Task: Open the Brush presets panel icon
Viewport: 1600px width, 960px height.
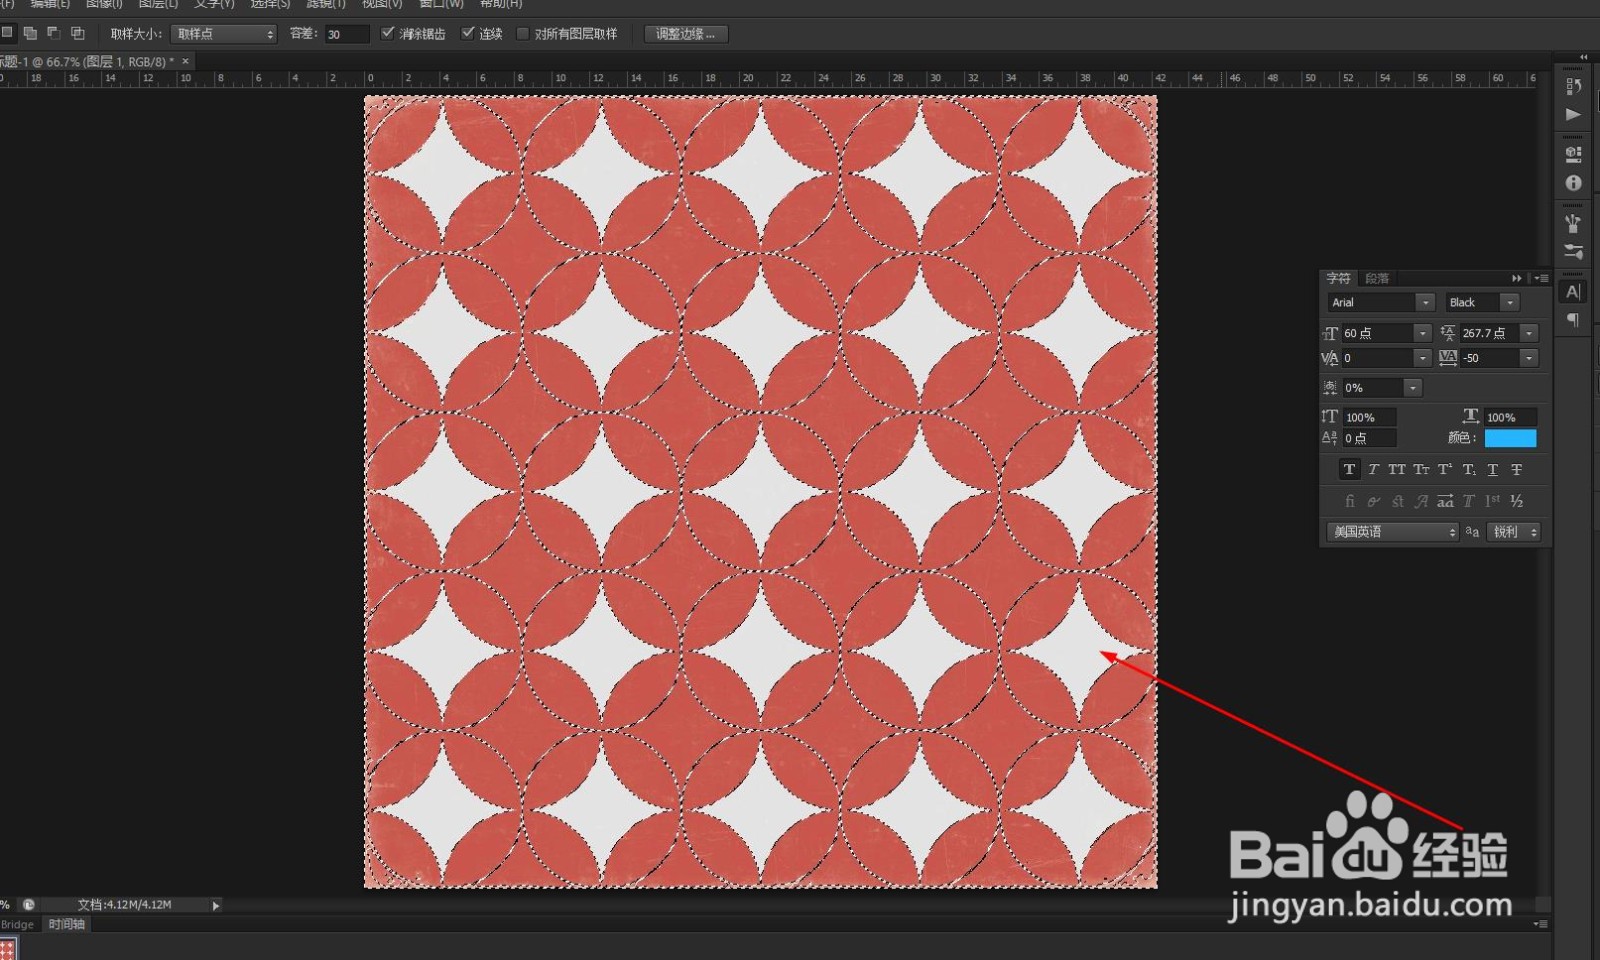Action: [1573, 223]
